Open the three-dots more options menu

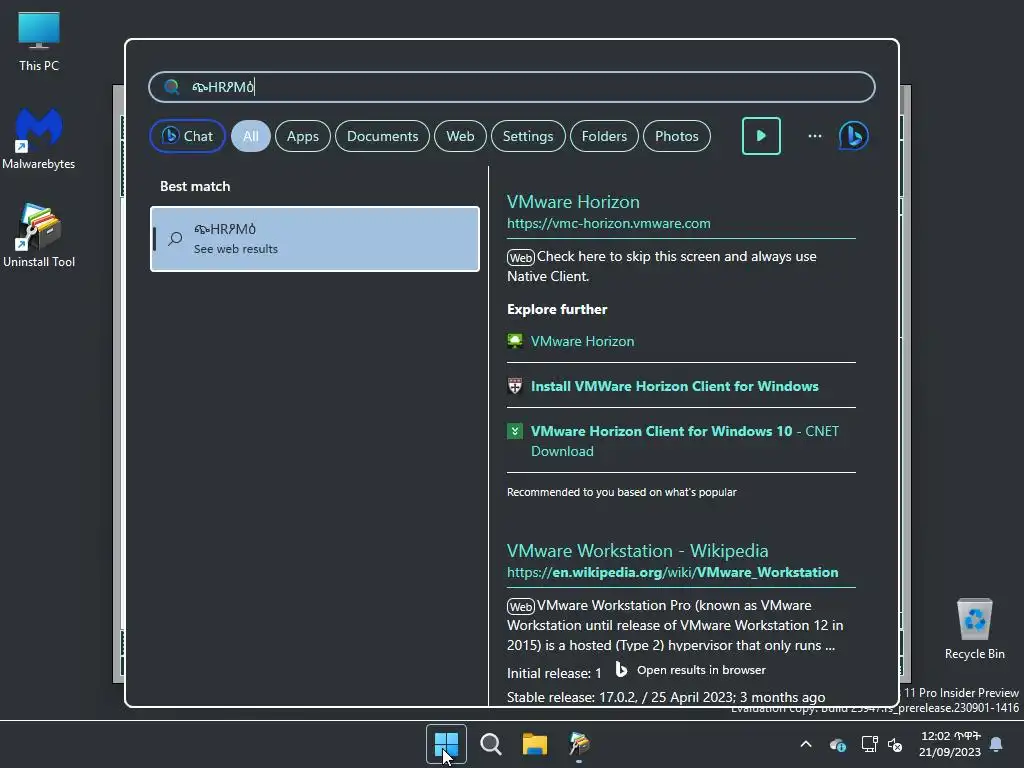[814, 136]
